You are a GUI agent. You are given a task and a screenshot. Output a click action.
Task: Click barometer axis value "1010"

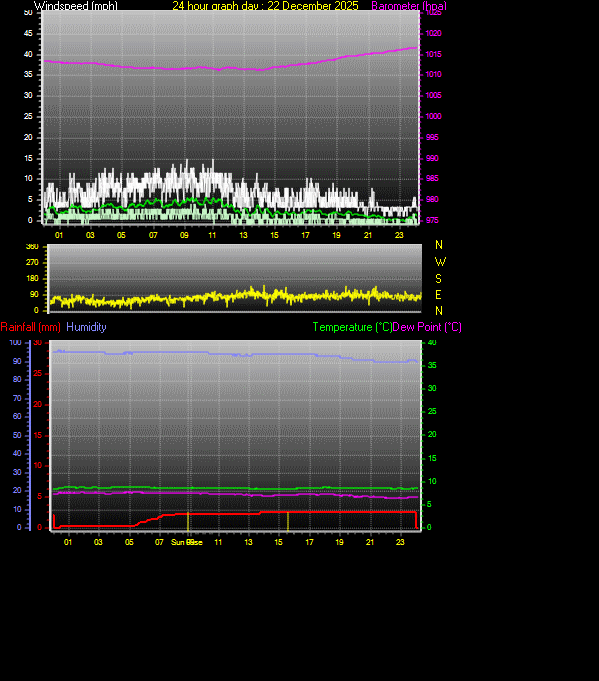(x=434, y=74)
